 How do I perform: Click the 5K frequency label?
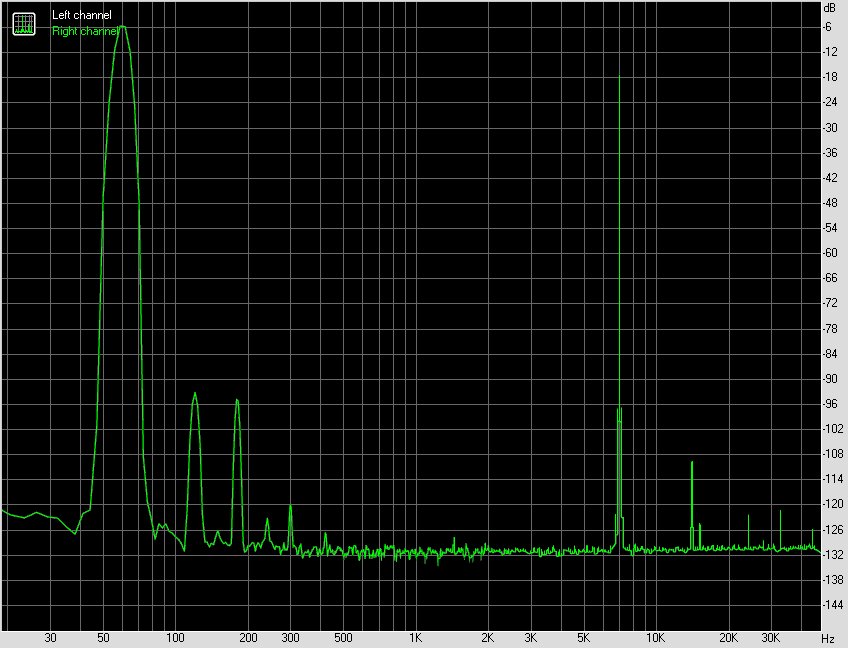(x=584, y=638)
